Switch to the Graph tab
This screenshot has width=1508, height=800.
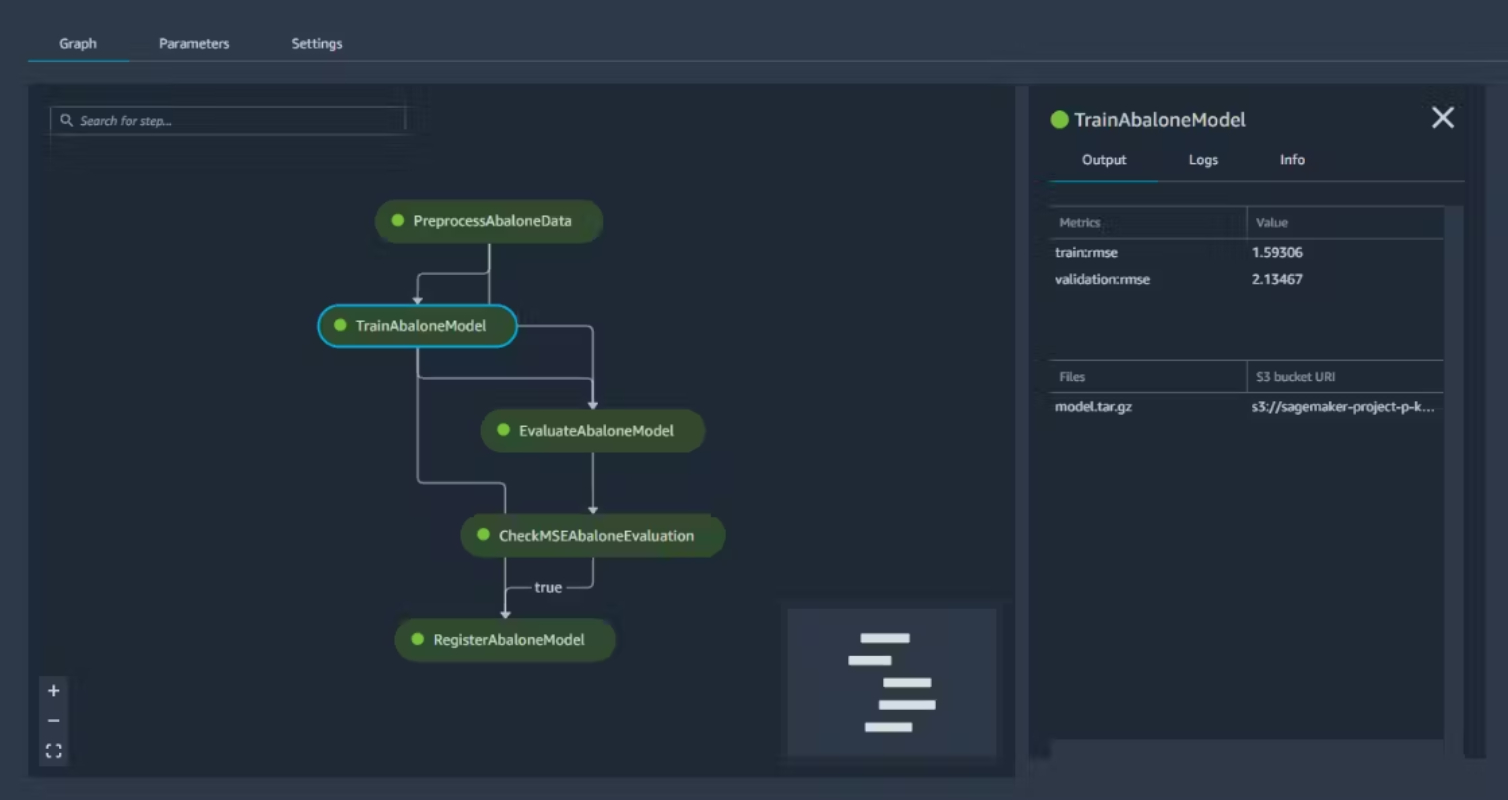[78, 44]
